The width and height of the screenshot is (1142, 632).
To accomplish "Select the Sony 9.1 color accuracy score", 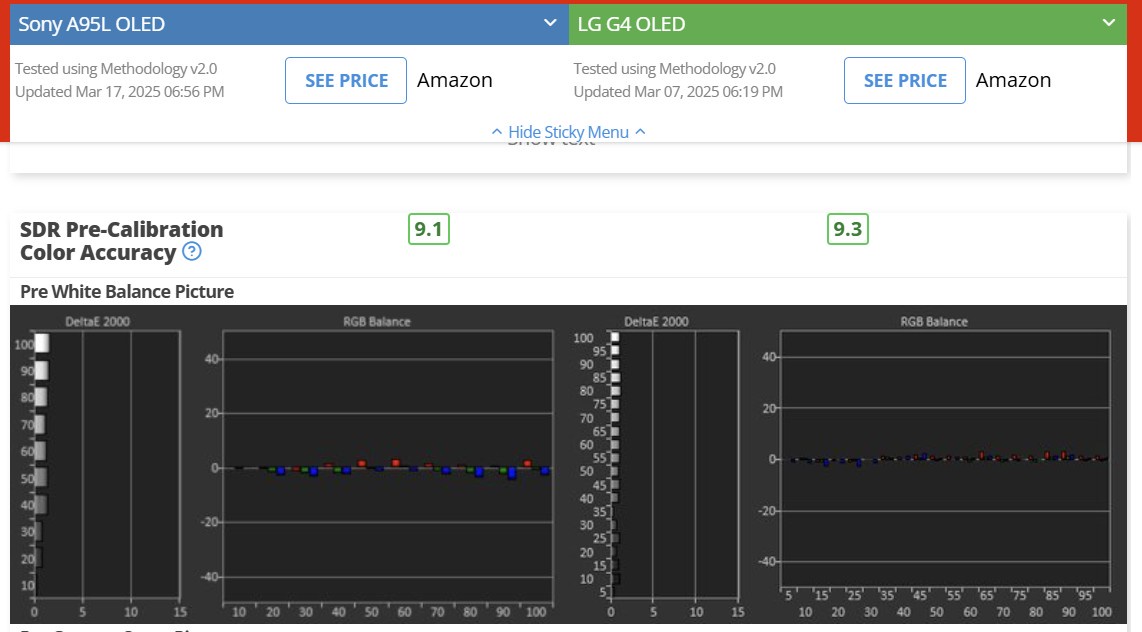I will [428, 229].
